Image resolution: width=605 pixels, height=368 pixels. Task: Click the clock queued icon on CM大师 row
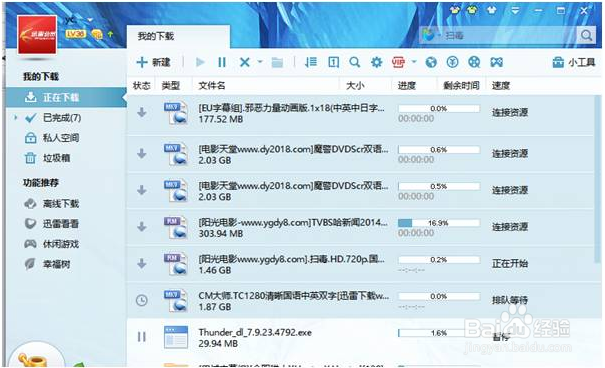point(142,300)
